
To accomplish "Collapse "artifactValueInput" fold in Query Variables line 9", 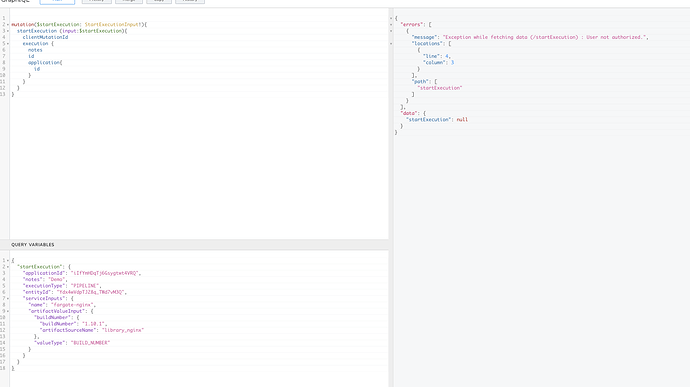I will (x=7, y=311).
